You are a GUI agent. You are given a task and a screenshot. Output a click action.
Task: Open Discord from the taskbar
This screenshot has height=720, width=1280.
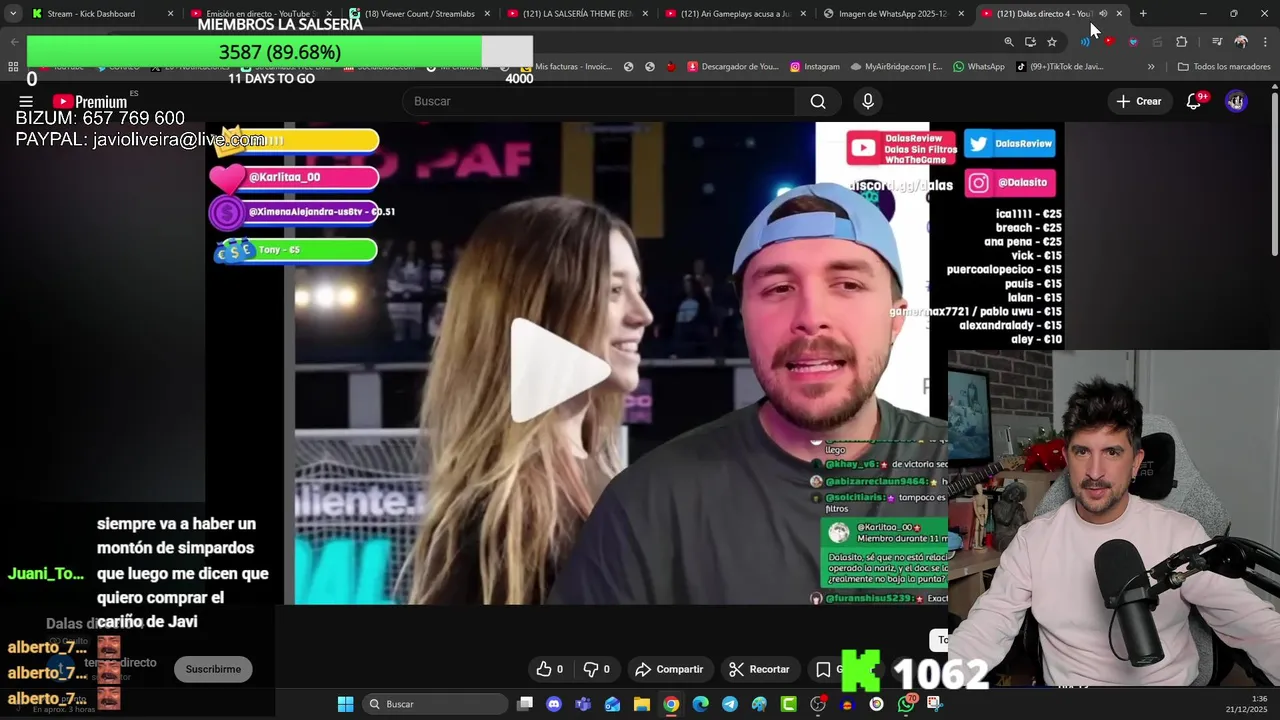[554, 704]
